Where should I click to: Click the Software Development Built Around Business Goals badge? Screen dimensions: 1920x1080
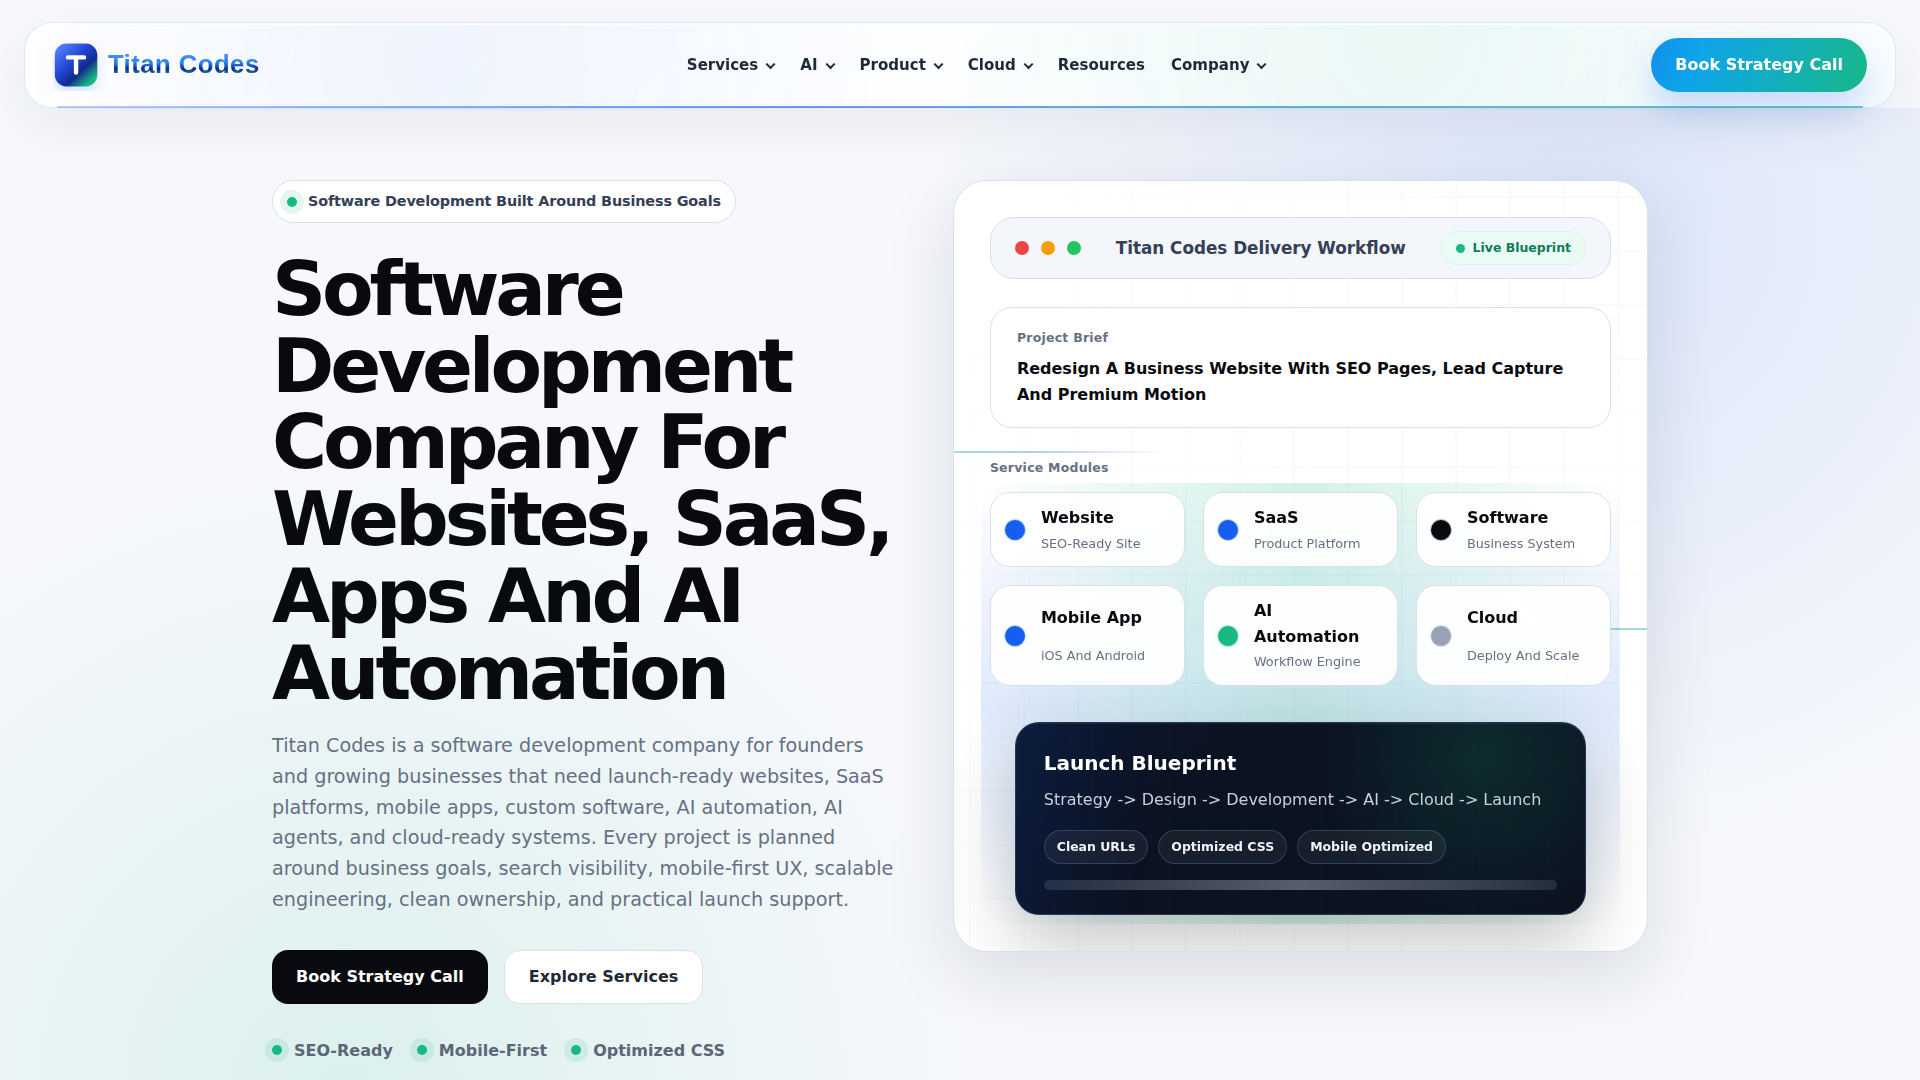point(504,202)
